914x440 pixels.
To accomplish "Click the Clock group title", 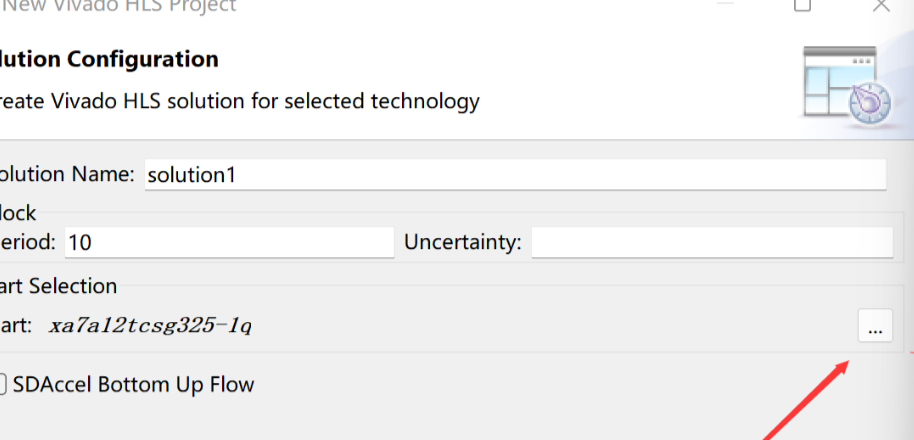I will 18,213.
